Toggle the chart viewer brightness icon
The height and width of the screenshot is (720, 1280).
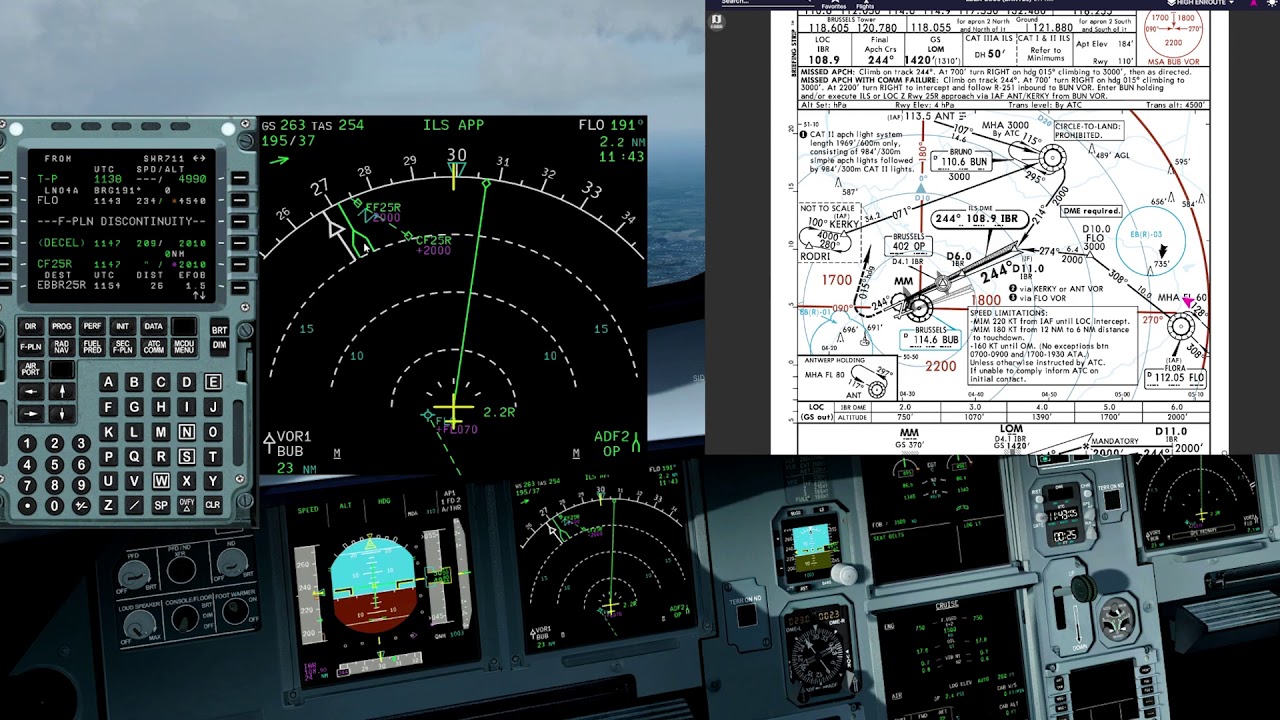point(1274,3)
